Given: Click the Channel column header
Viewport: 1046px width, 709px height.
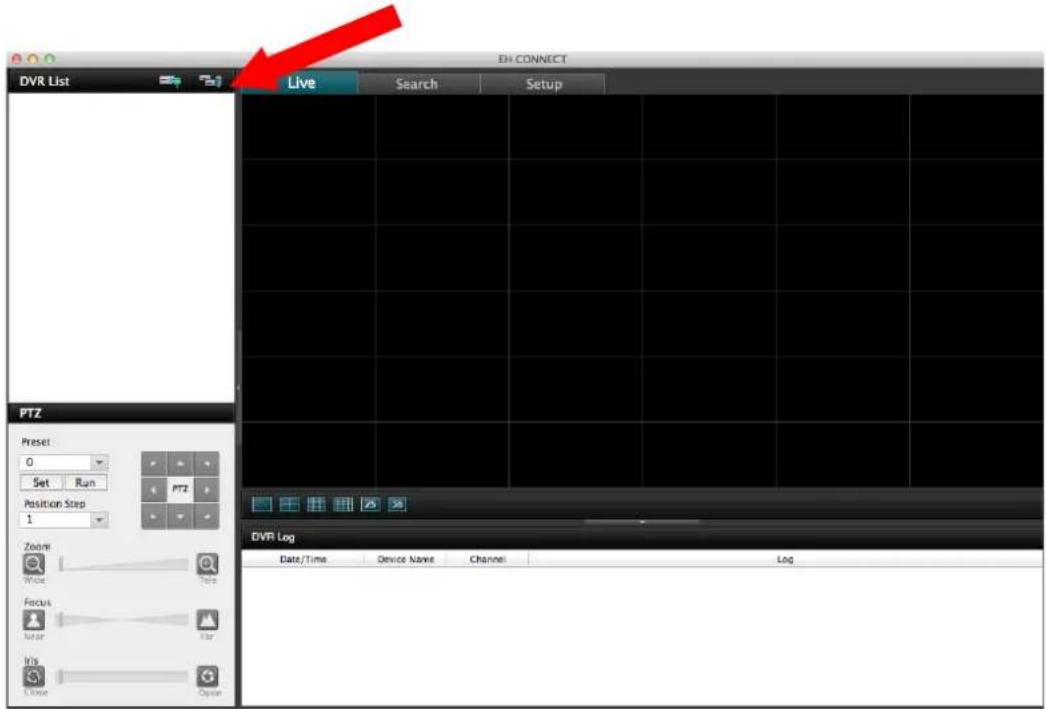Looking at the screenshot, I should tap(487, 559).
